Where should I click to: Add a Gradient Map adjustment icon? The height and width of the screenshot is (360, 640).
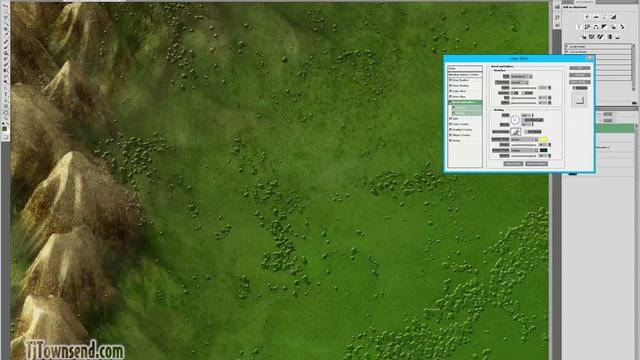point(610,37)
